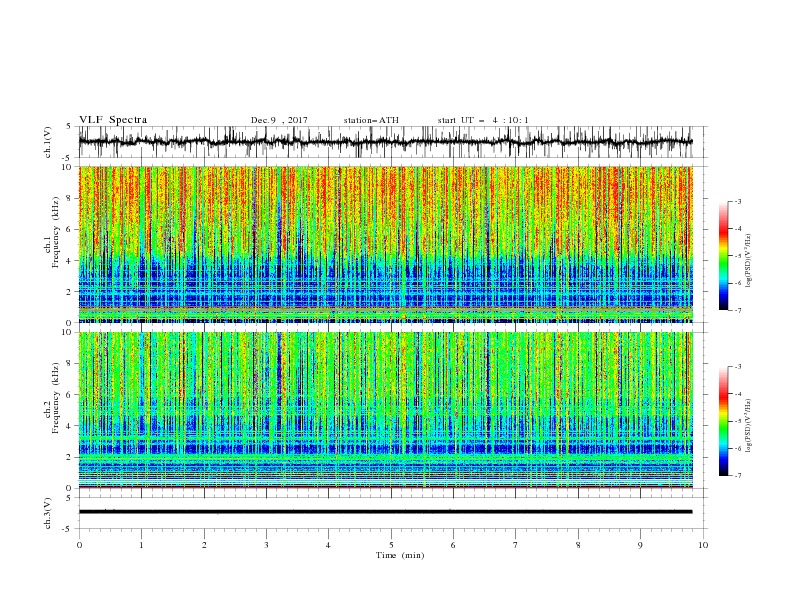Click the ch.1 "Frequency (kHz)" axis label

click(x=56, y=233)
